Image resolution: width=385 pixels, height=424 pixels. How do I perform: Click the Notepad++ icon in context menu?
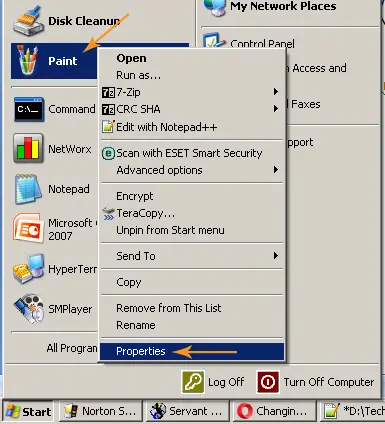108,127
